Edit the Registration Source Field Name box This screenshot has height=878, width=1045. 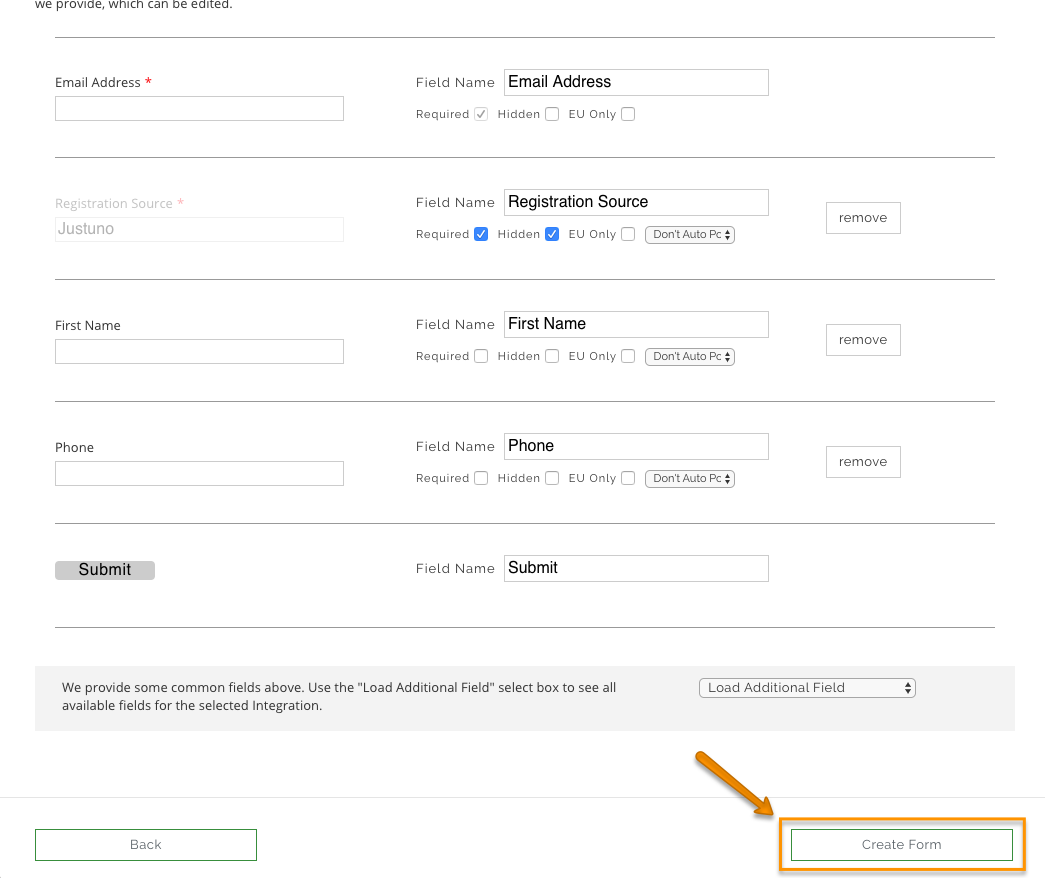[636, 202]
